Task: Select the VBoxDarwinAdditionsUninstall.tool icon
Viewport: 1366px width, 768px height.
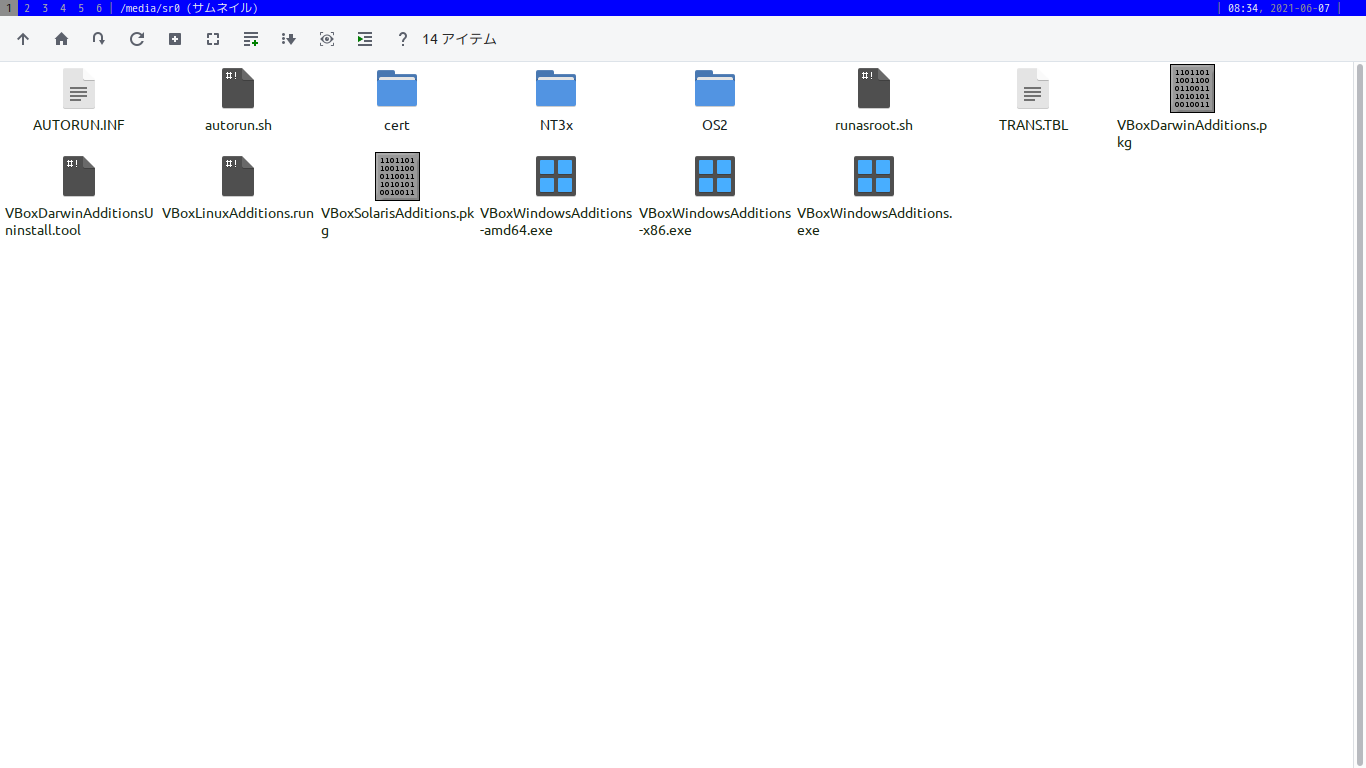Action: (x=79, y=177)
